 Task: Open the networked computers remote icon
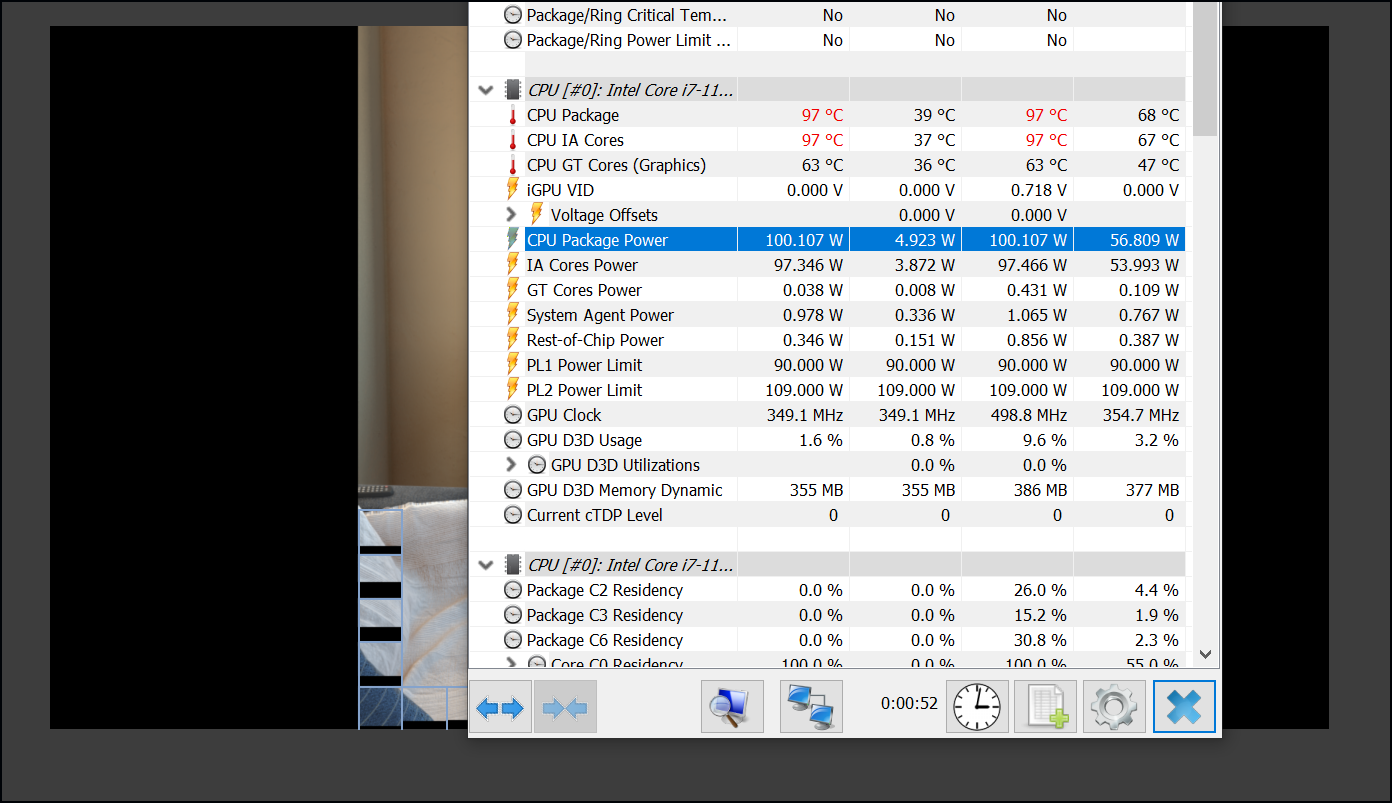point(811,708)
